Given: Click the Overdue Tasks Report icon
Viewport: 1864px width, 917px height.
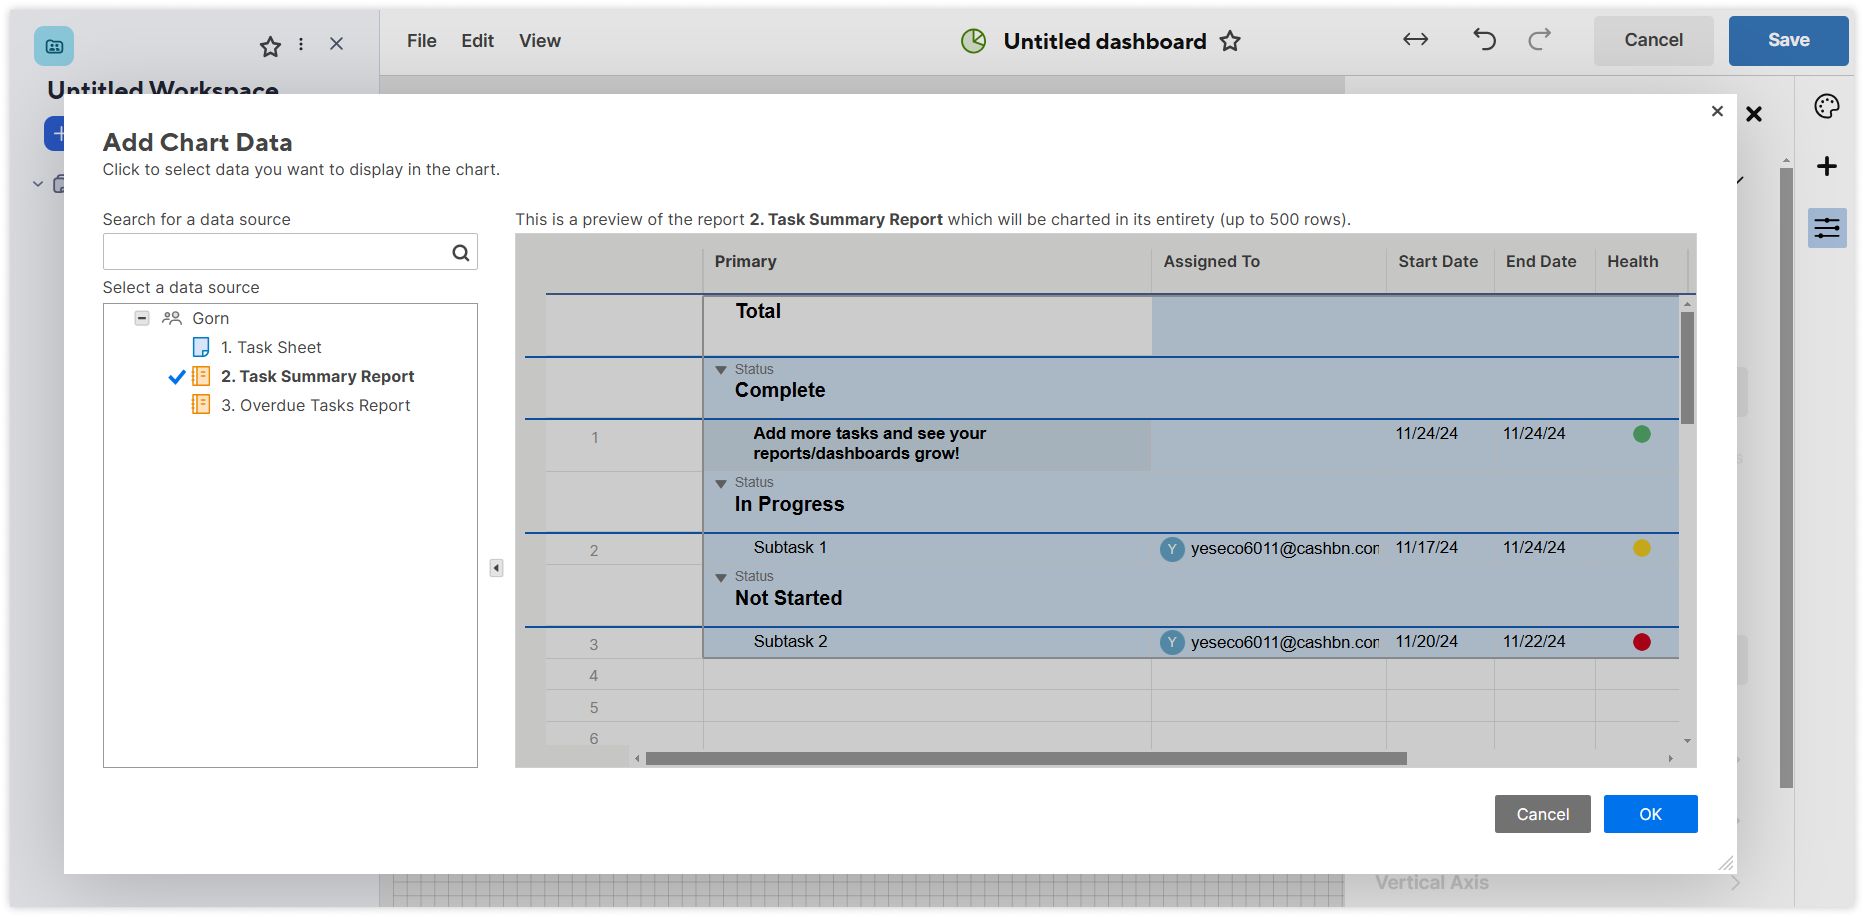Looking at the screenshot, I should tap(201, 405).
